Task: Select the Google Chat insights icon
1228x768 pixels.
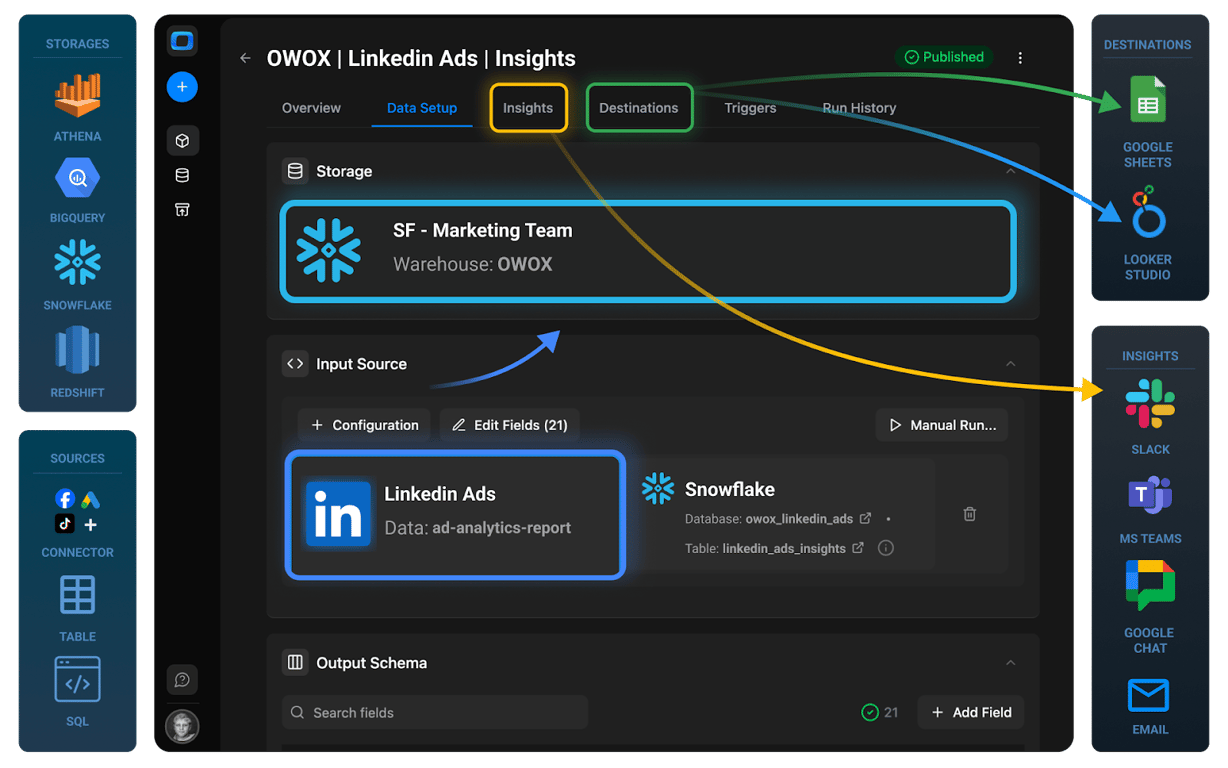Action: pyautogui.click(x=1150, y=585)
